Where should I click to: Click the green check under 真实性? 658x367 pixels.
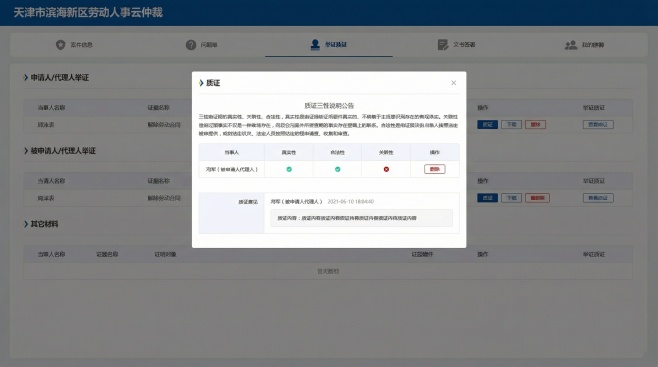(x=289, y=169)
